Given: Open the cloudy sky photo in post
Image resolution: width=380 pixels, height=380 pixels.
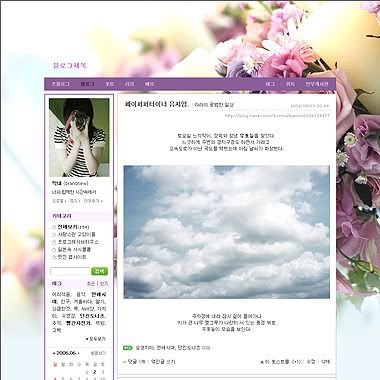Looking at the screenshot, I should coord(227,232).
